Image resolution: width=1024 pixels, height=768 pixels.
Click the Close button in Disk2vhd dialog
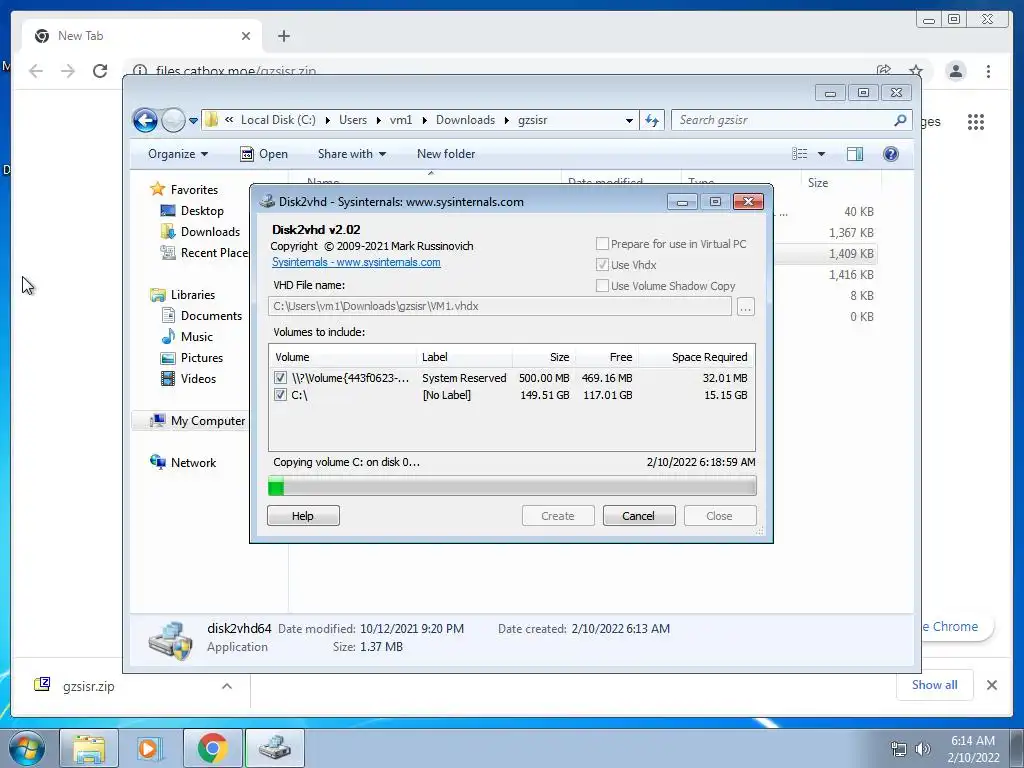coord(720,515)
